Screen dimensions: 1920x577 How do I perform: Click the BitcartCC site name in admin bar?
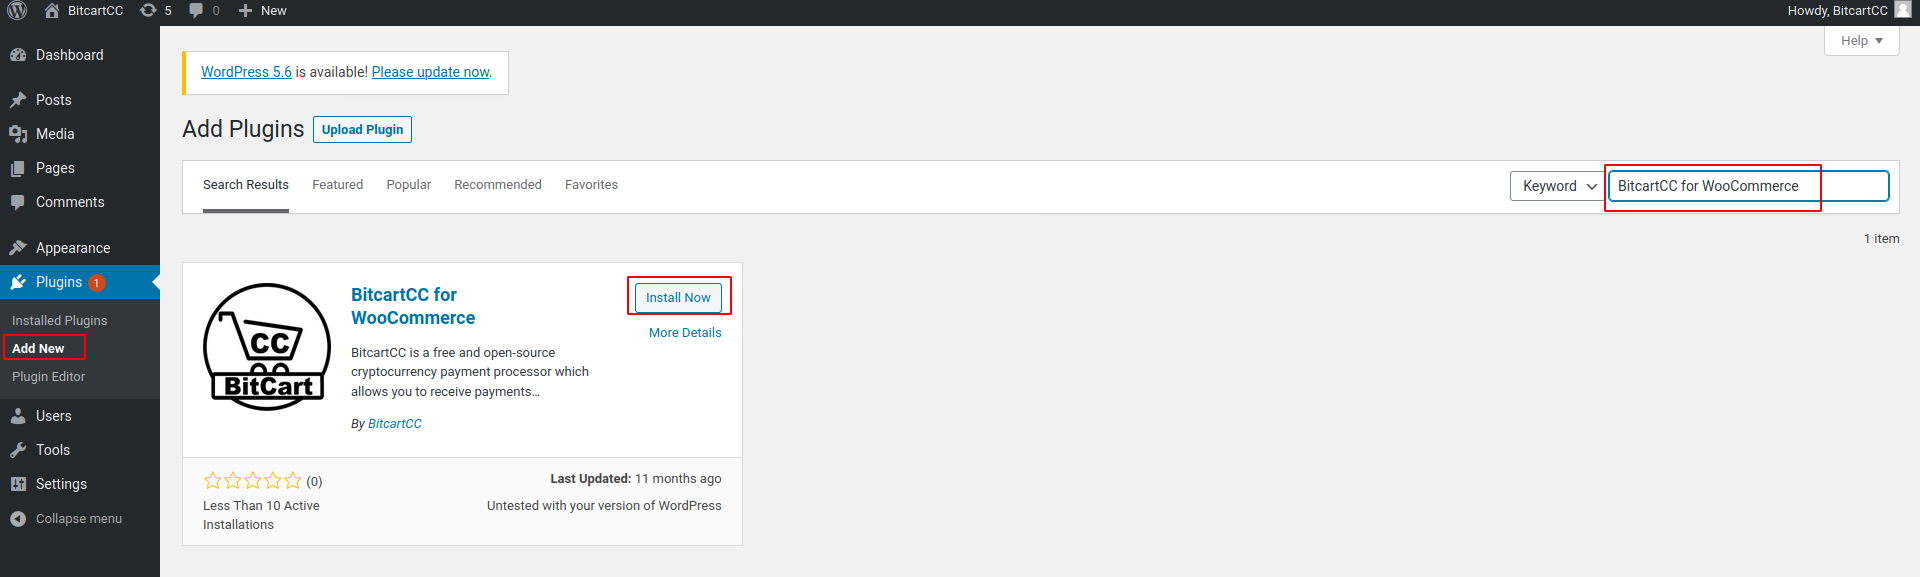(x=96, y=11)
